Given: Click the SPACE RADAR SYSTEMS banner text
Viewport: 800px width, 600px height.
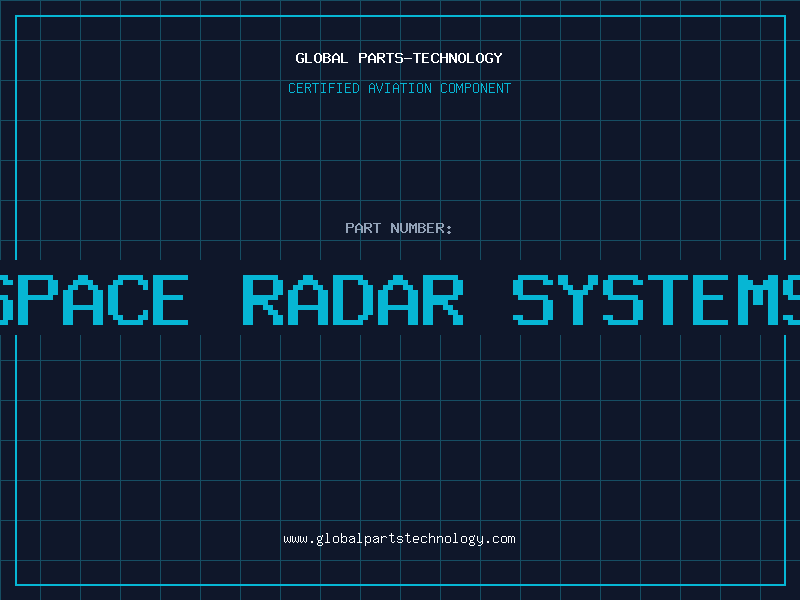Looking at the screenshot, I should [x=400, y=300].
